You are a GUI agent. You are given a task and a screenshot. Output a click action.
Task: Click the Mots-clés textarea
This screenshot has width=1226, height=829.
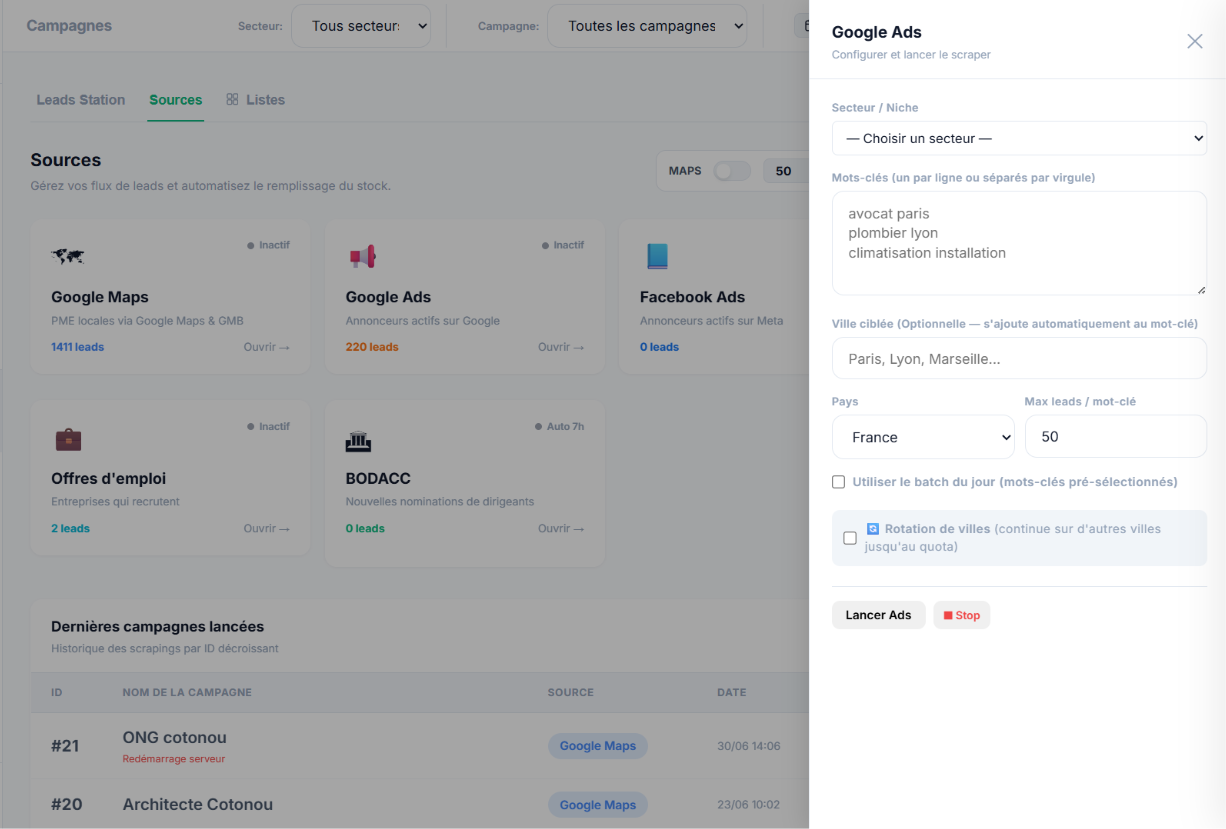tap(1019, 243)
